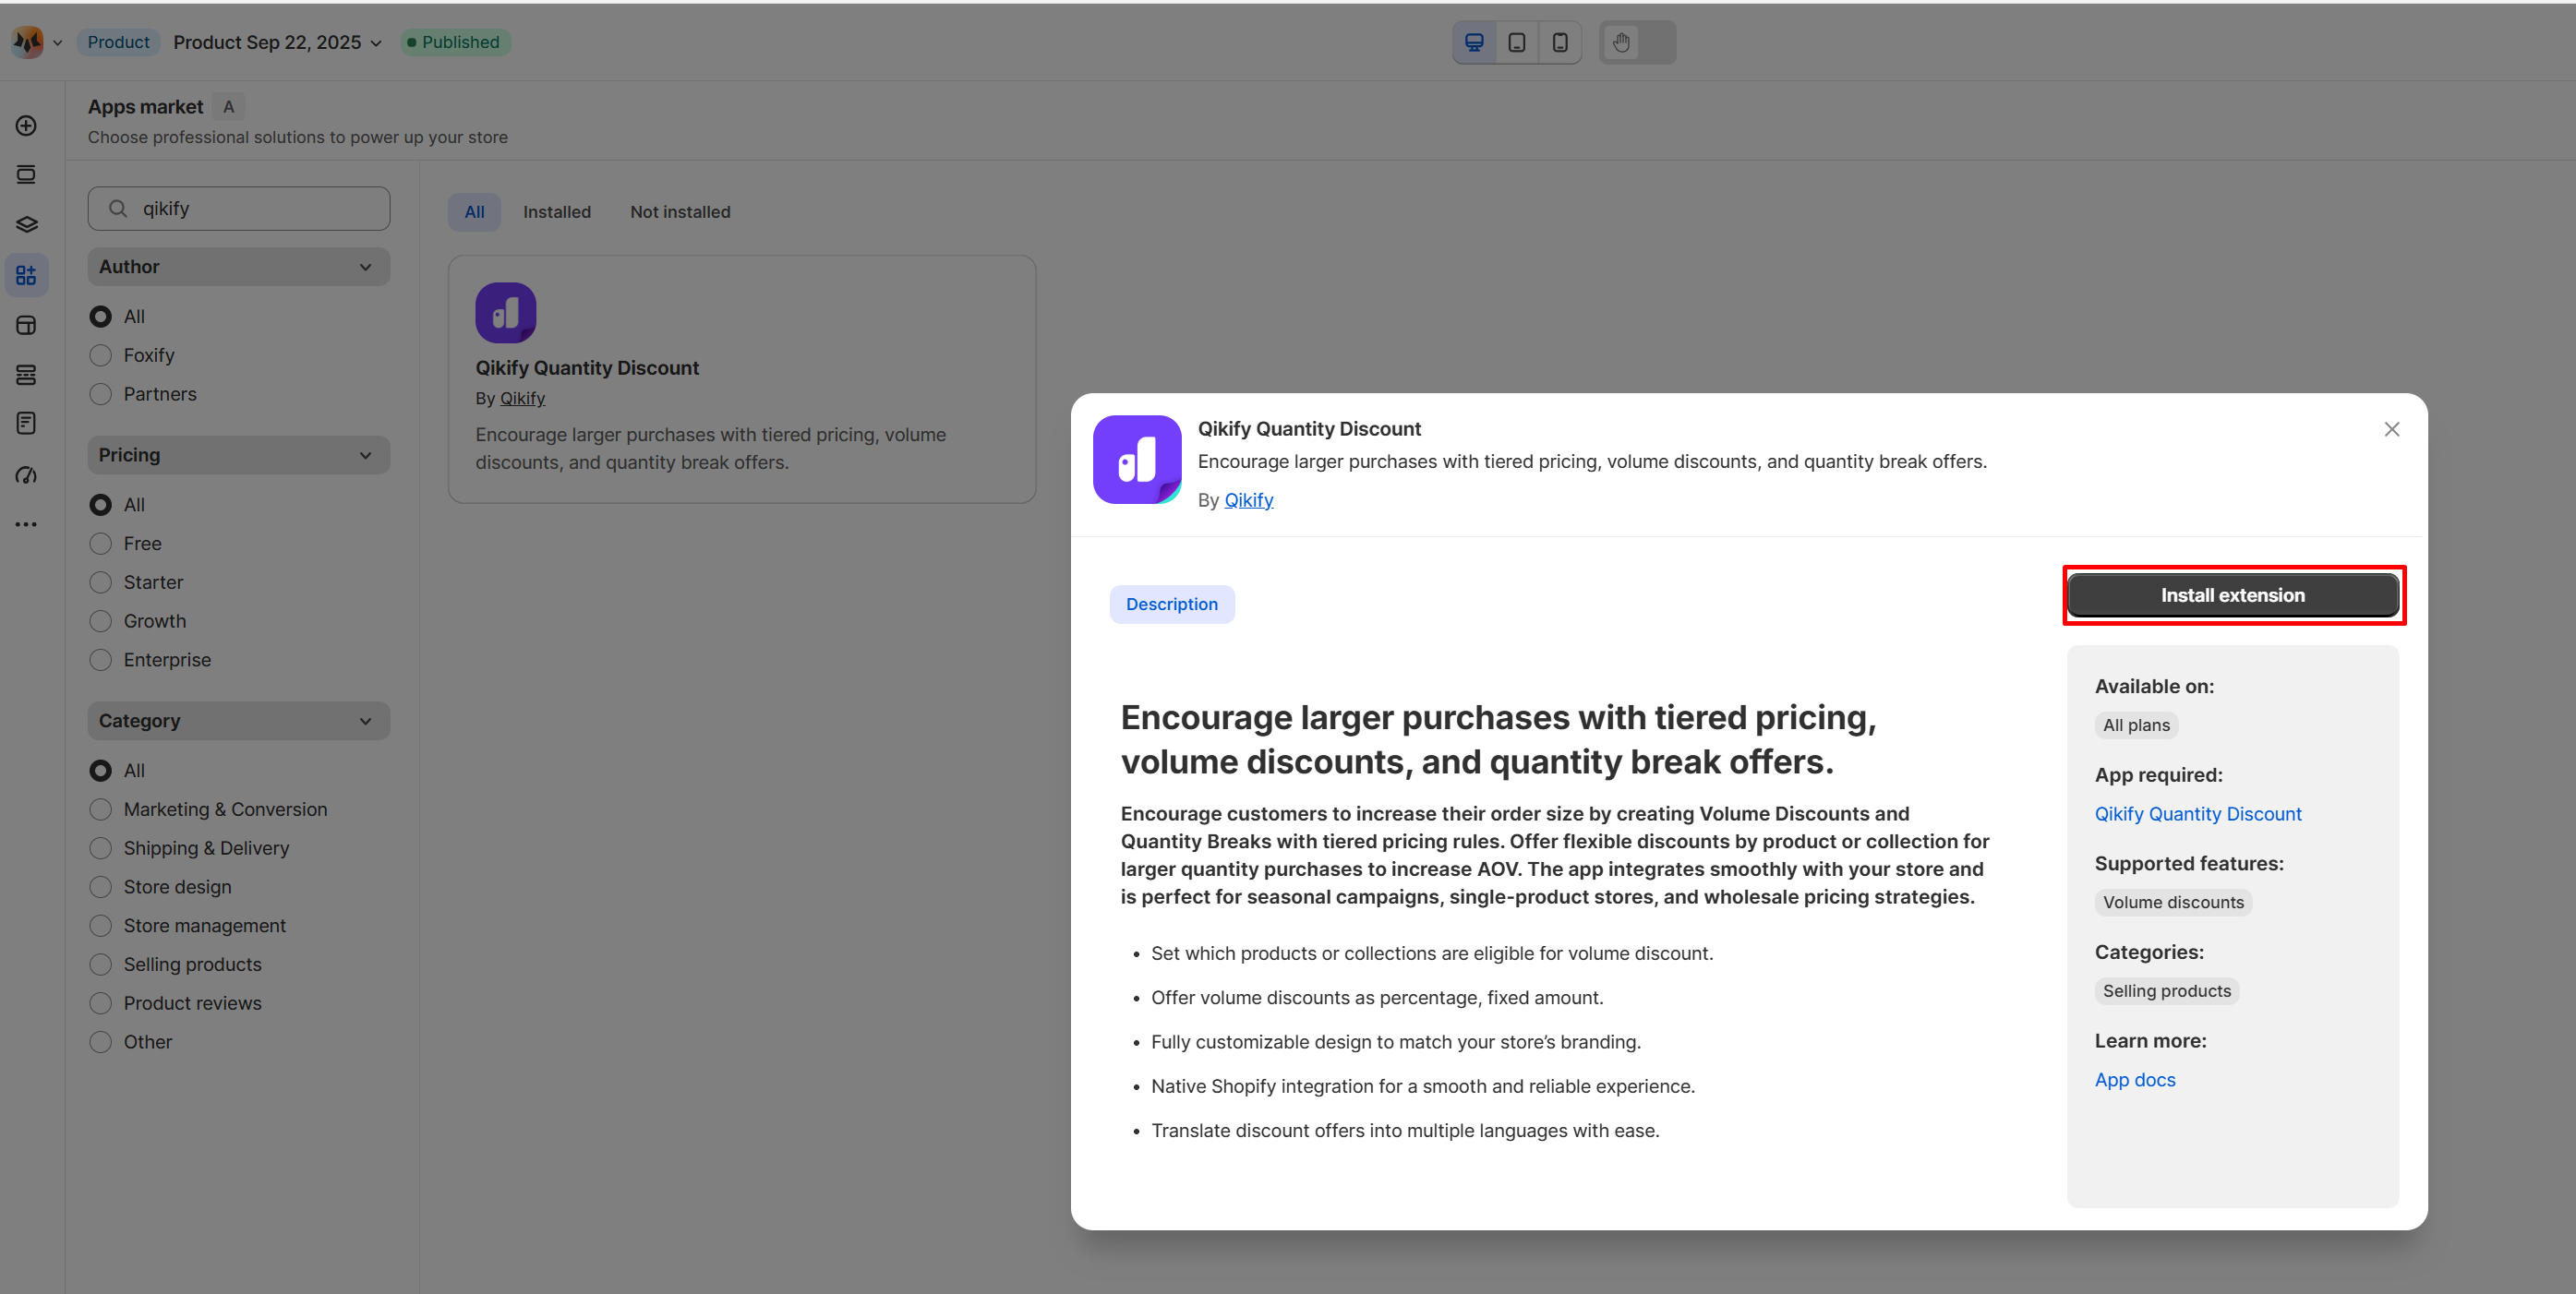Open the App docs link

[2134, 1080]
